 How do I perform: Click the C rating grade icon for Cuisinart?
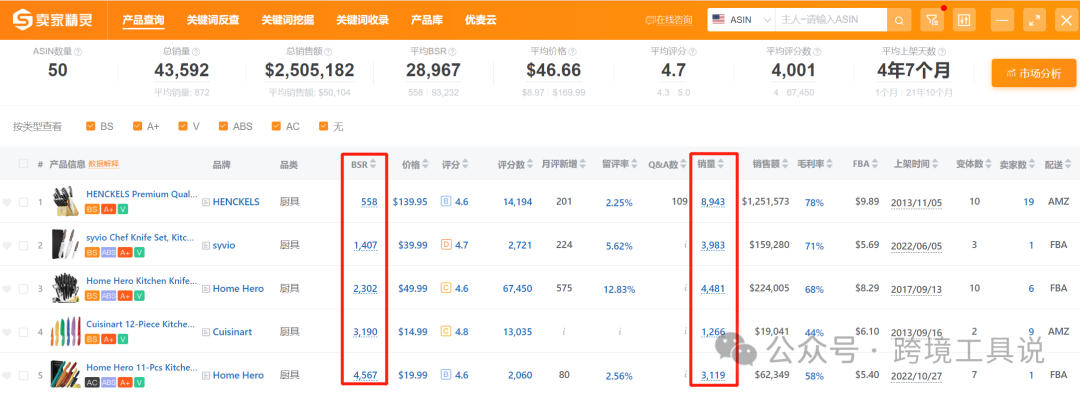tap(445, 331)
